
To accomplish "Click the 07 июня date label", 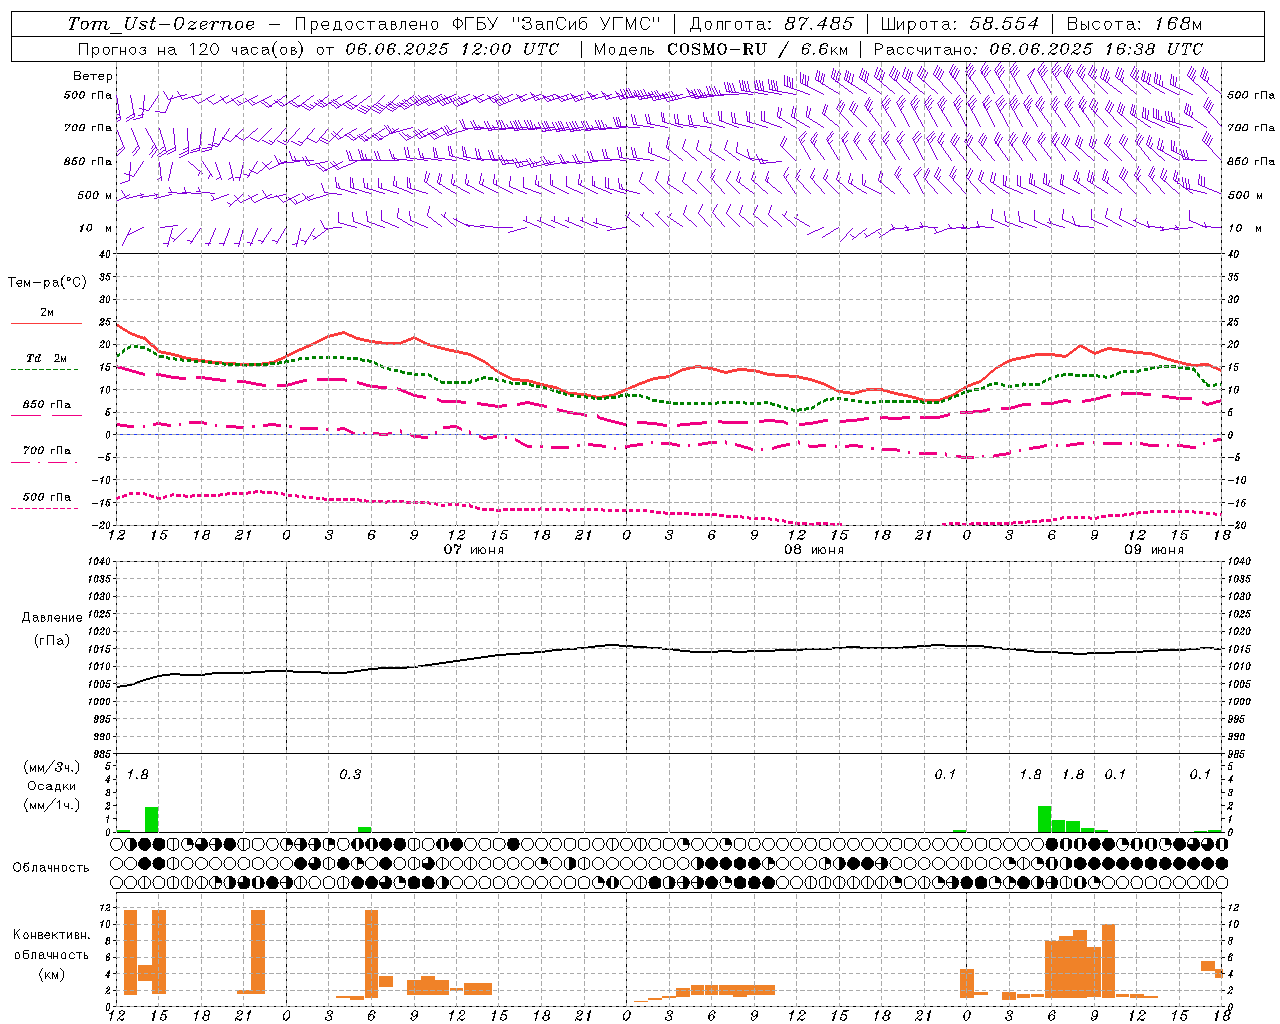I will (474, 550).
